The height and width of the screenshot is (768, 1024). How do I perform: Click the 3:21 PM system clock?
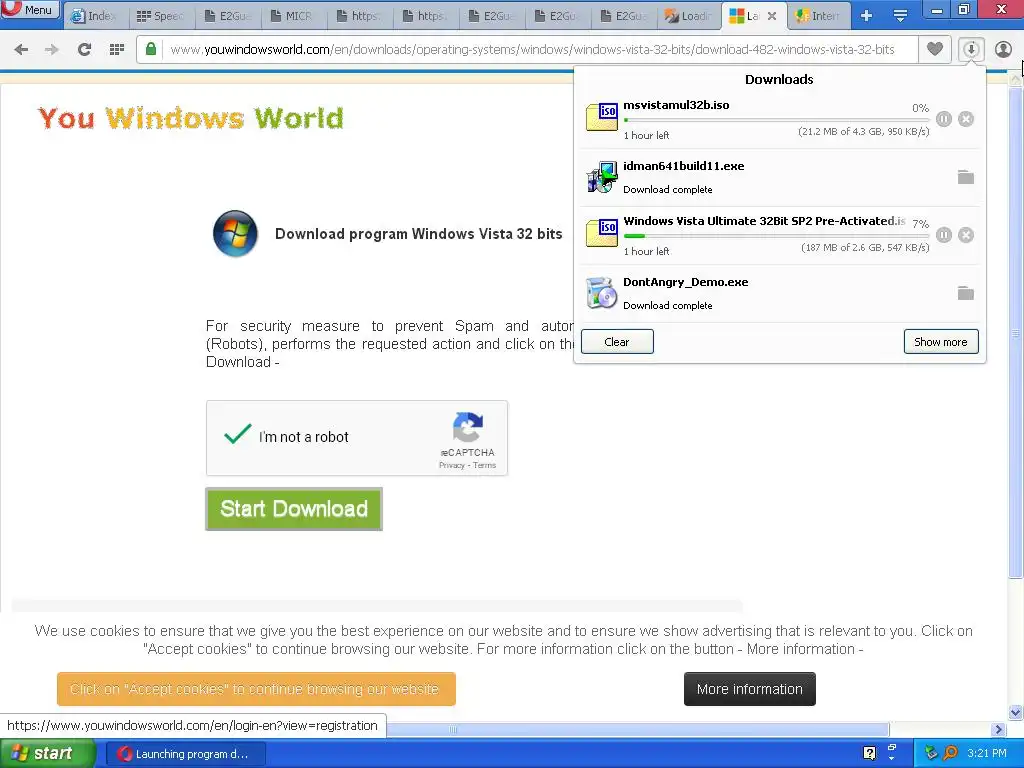pos(987,754)
